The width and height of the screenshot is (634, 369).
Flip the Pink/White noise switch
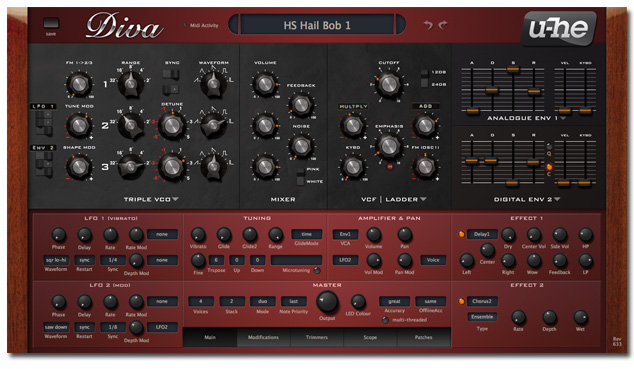[x=300, y=176]
